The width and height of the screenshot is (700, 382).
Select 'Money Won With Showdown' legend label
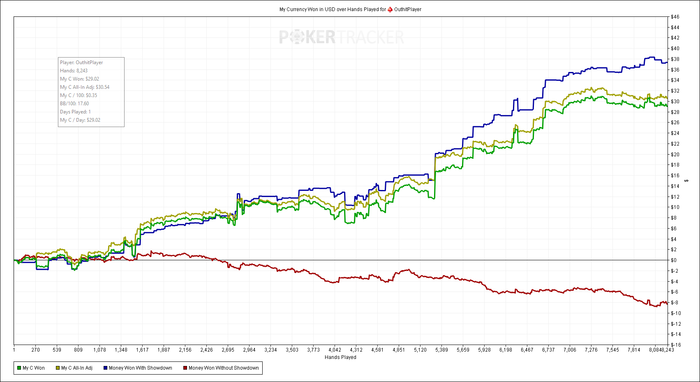point(140,368)
